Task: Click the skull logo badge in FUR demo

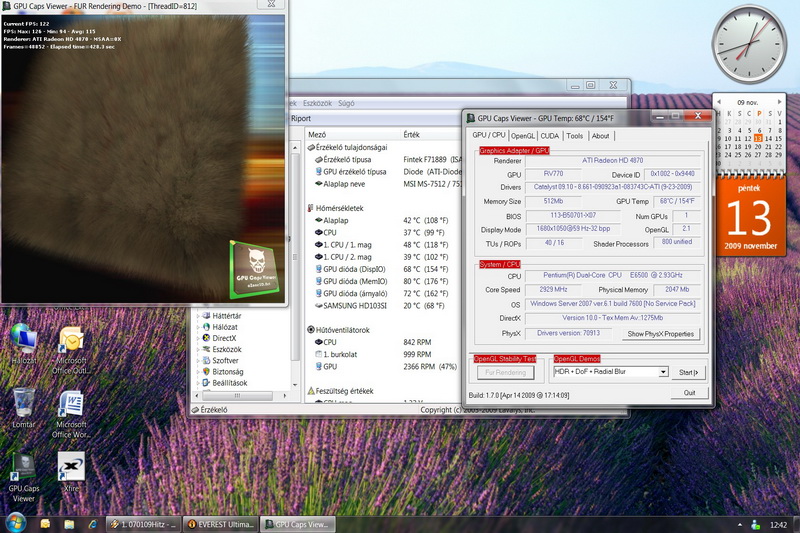Action: pyautogui.click(x=256, y=269)
